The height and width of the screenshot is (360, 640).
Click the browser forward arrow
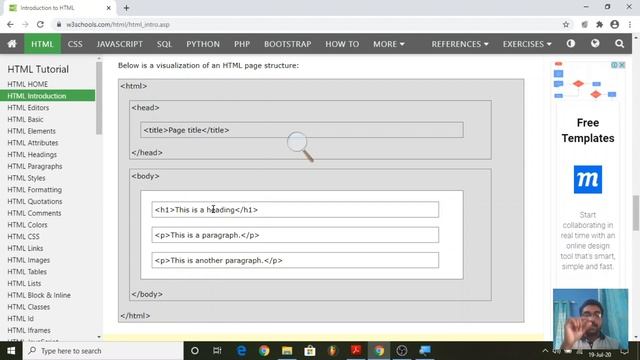click(25, 24)
